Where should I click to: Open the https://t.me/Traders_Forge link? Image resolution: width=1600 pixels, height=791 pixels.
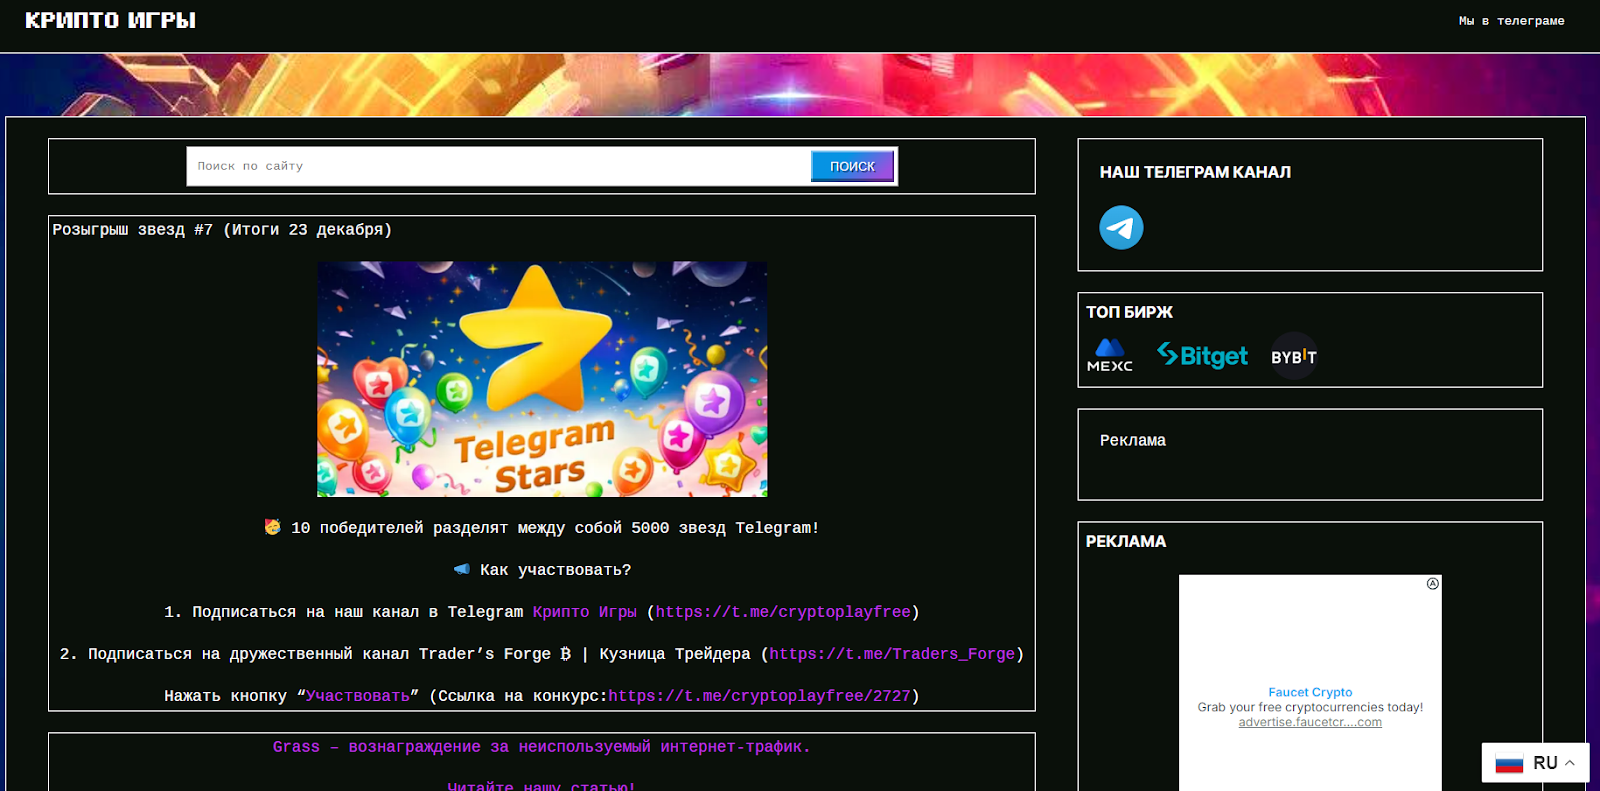892,654
